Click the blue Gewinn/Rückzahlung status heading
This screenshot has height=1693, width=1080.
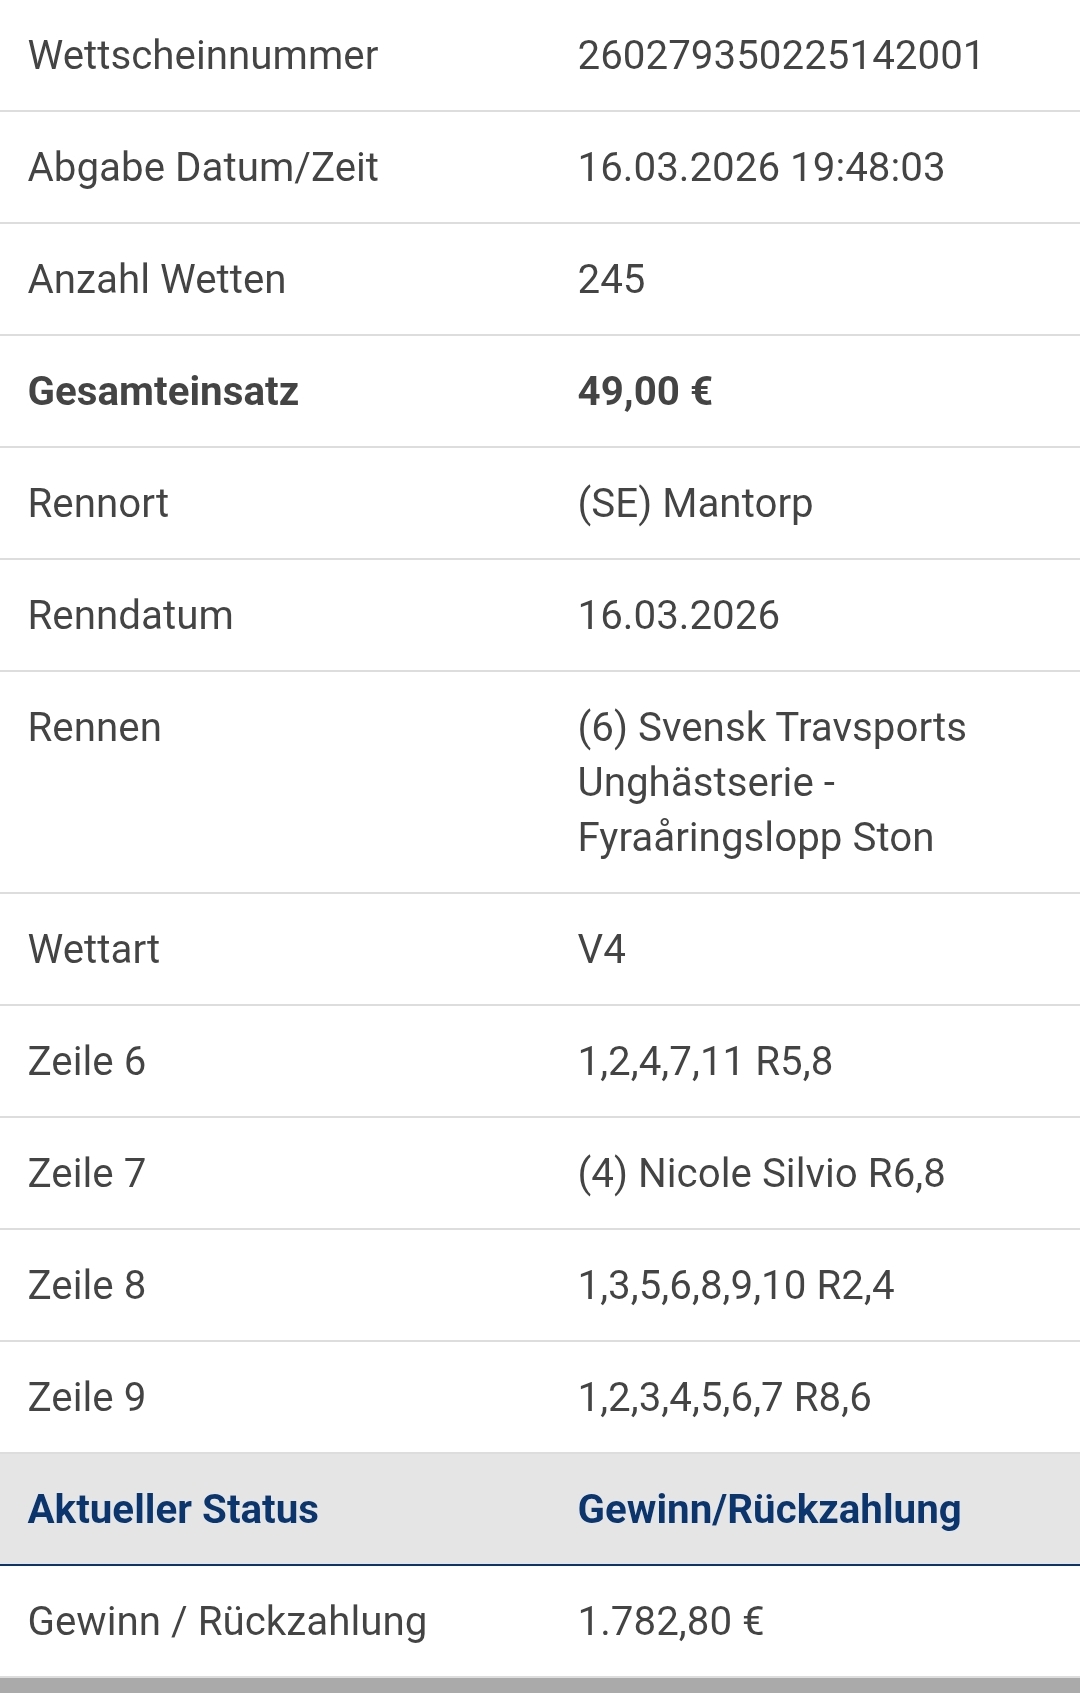pyautogui.click(x=769, y=1509)
